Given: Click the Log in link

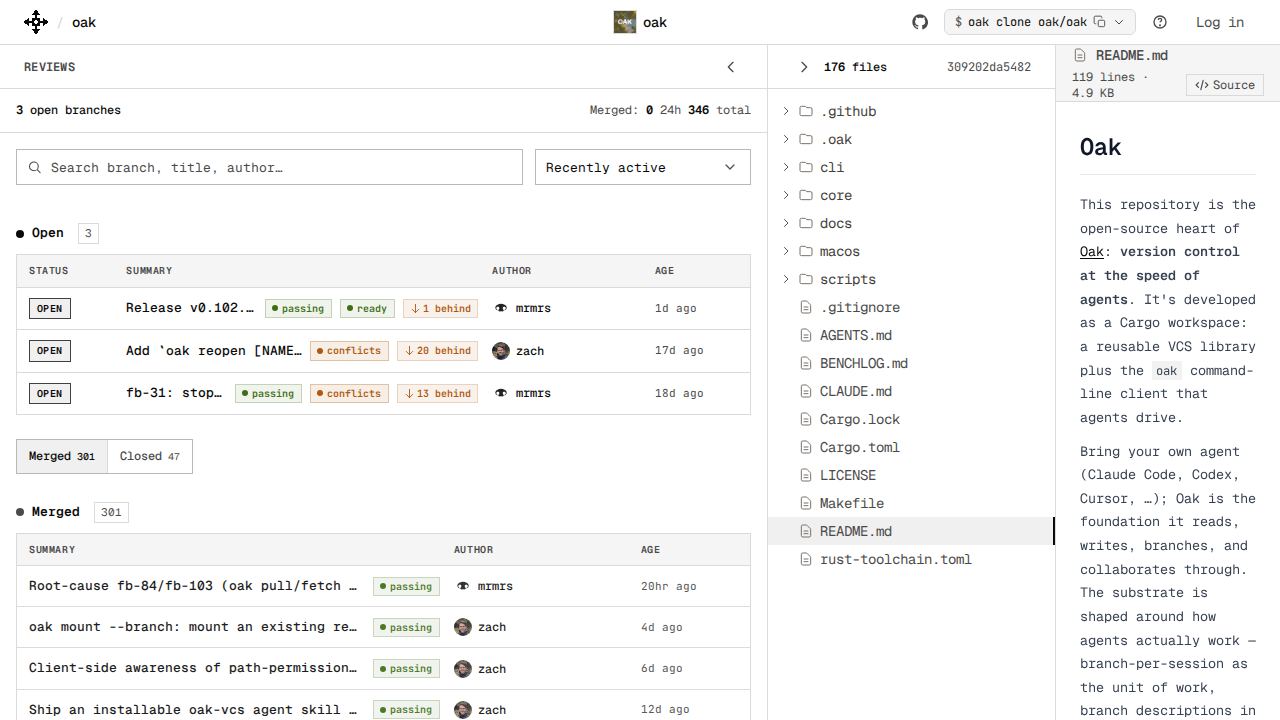Looking at the screenshot, I should 1220,22.
